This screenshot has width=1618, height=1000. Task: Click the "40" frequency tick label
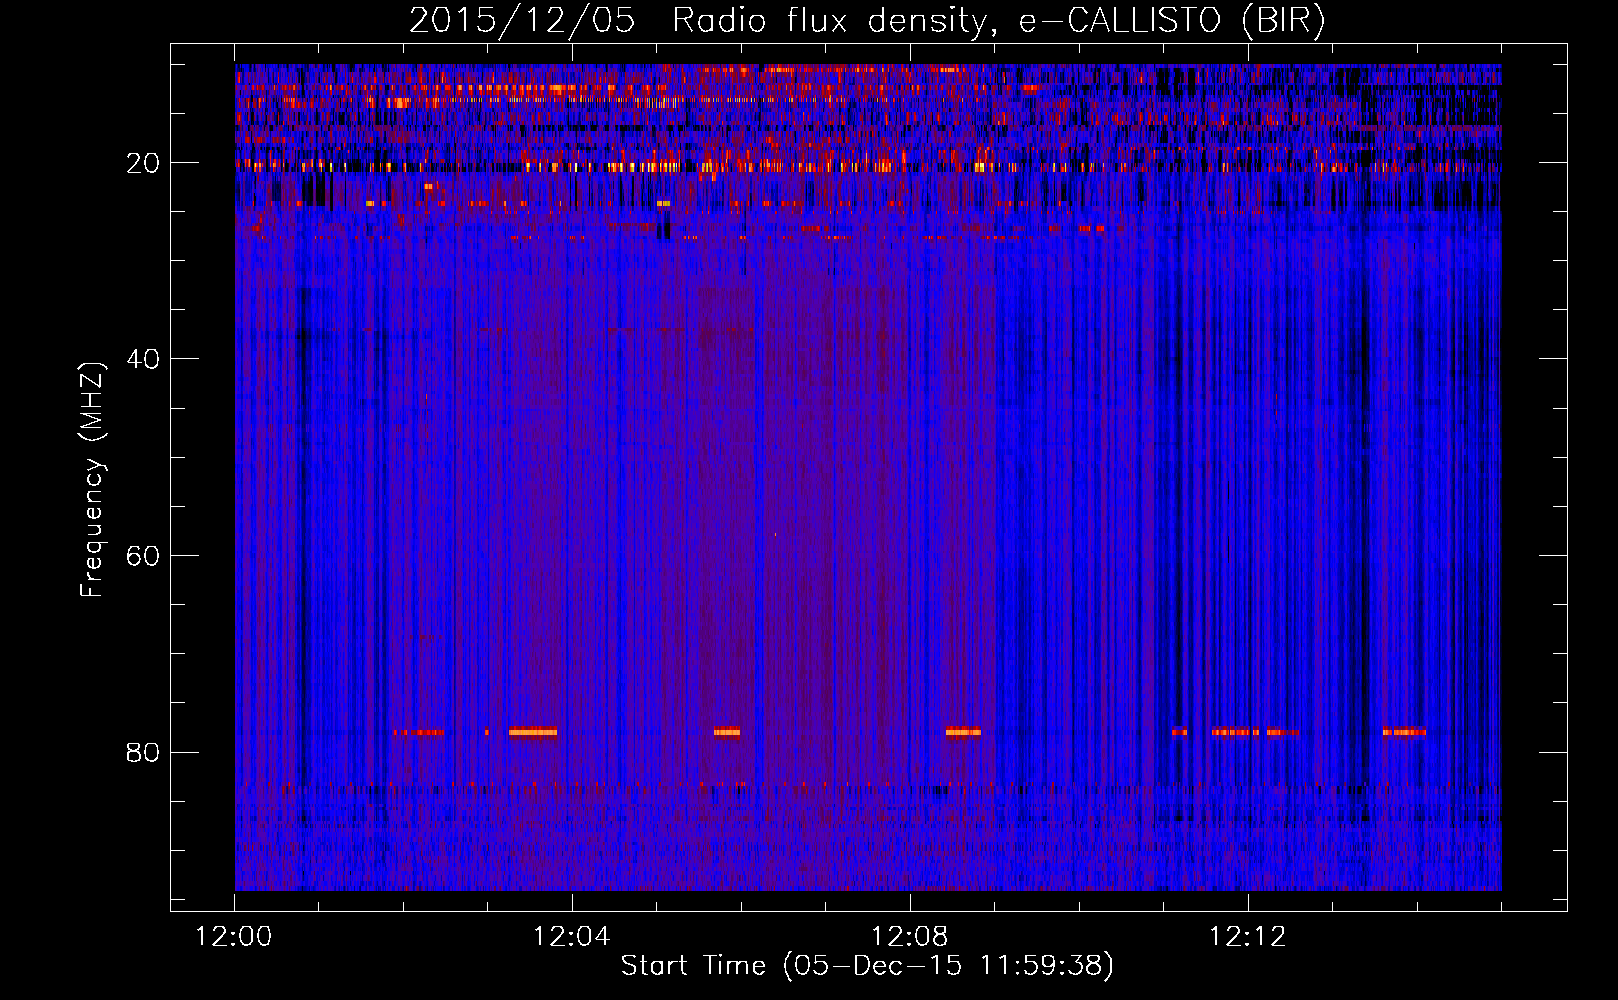(144, 359)
